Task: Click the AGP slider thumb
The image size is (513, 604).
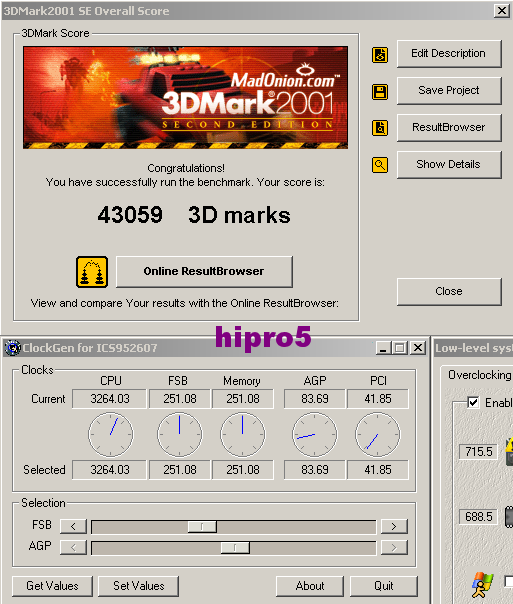Action: click(235, 547)
